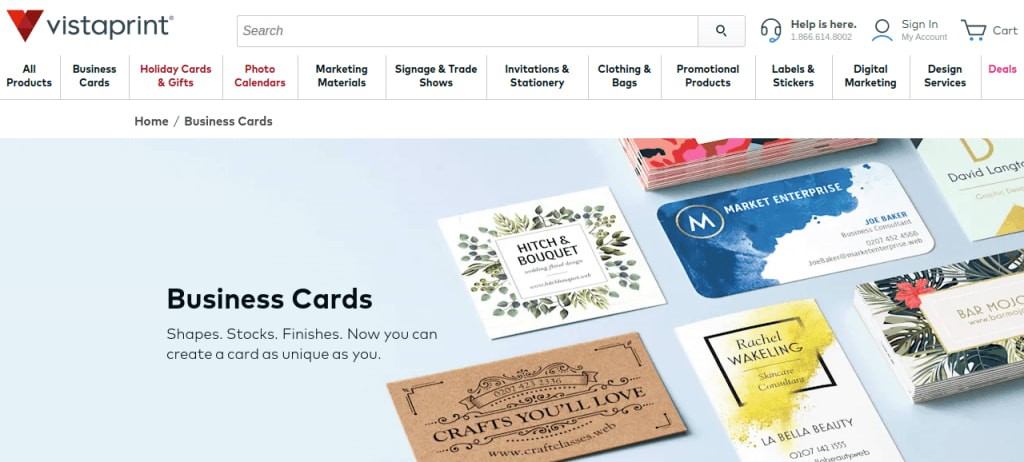Click the Hitch & Bouquet card image
Image resolution: width=1024 pixels, height=462 pixels.
coord(551,261)
